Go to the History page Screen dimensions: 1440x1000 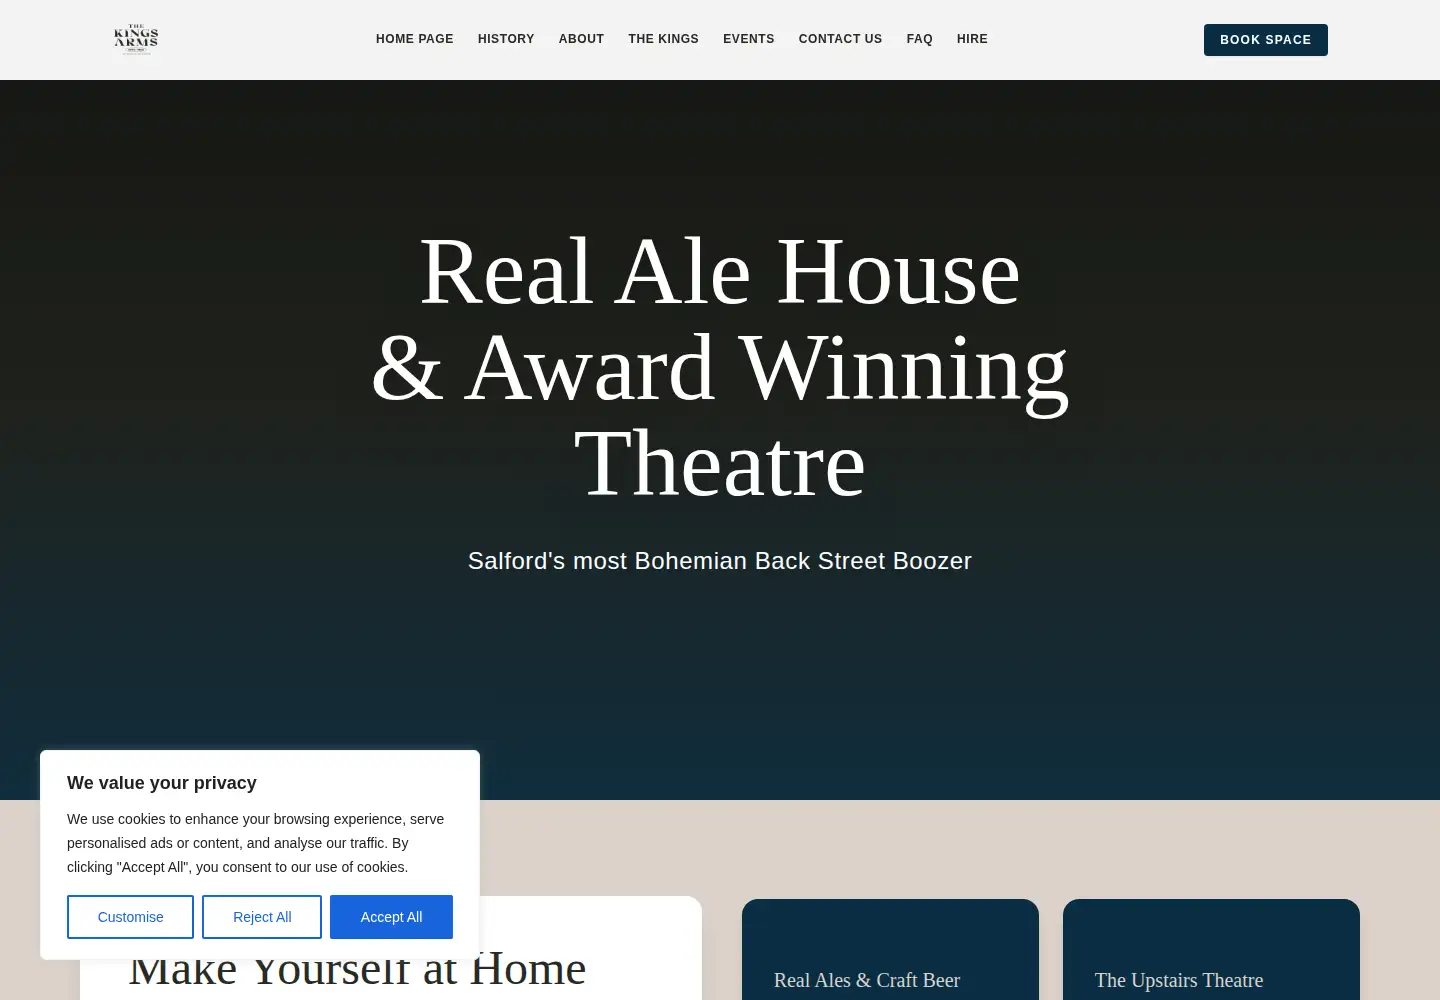506,39
